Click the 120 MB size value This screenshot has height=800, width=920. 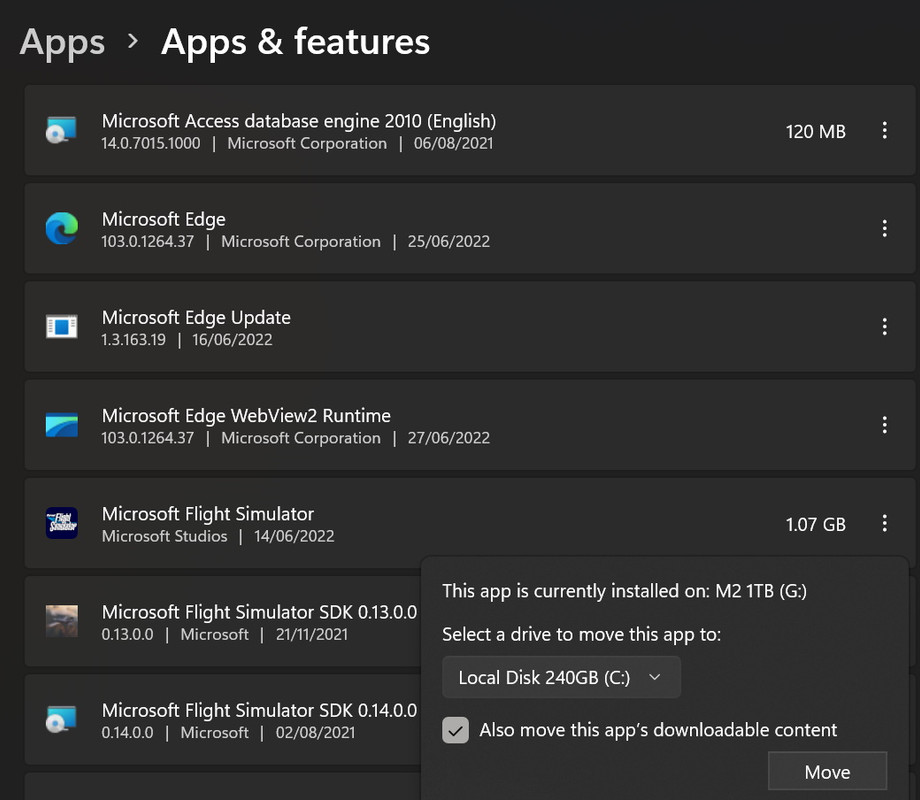pyautogui.click(x=816, y=131)
